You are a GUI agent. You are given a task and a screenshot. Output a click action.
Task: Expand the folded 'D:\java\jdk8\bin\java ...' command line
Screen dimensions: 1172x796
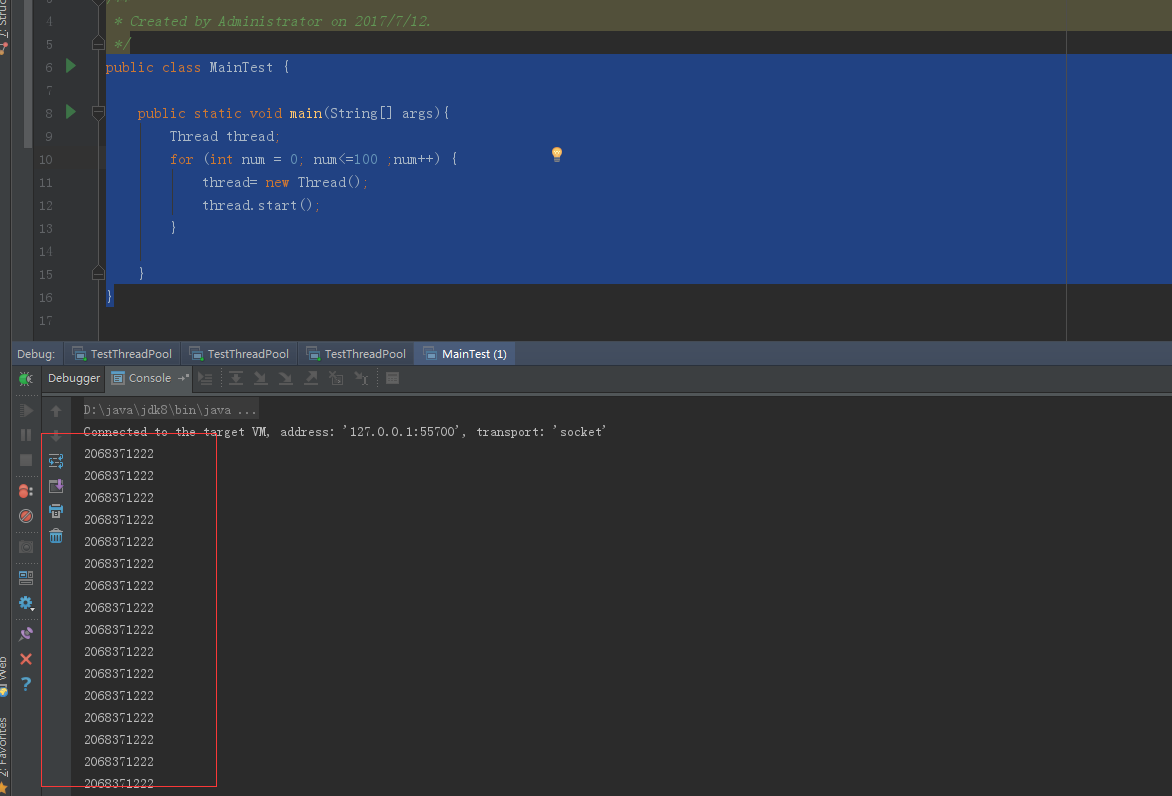pyautogui.click(x=170, y=410)
